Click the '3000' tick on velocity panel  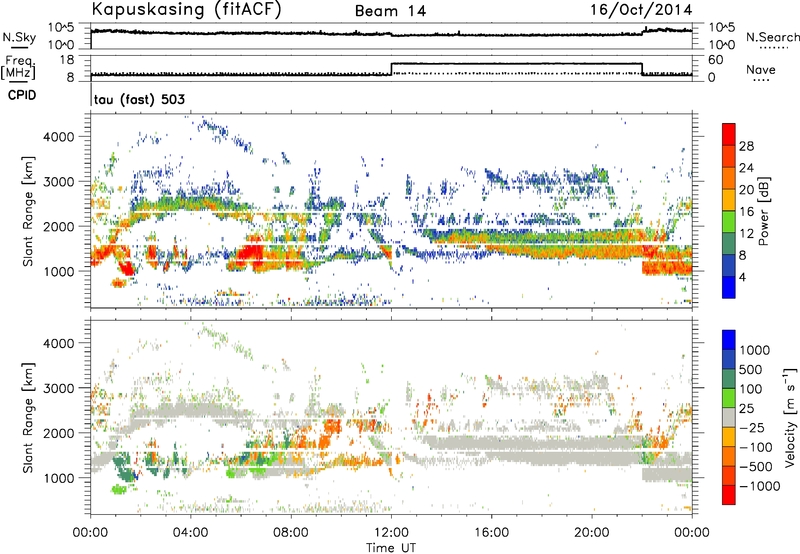tap(59, 388)
